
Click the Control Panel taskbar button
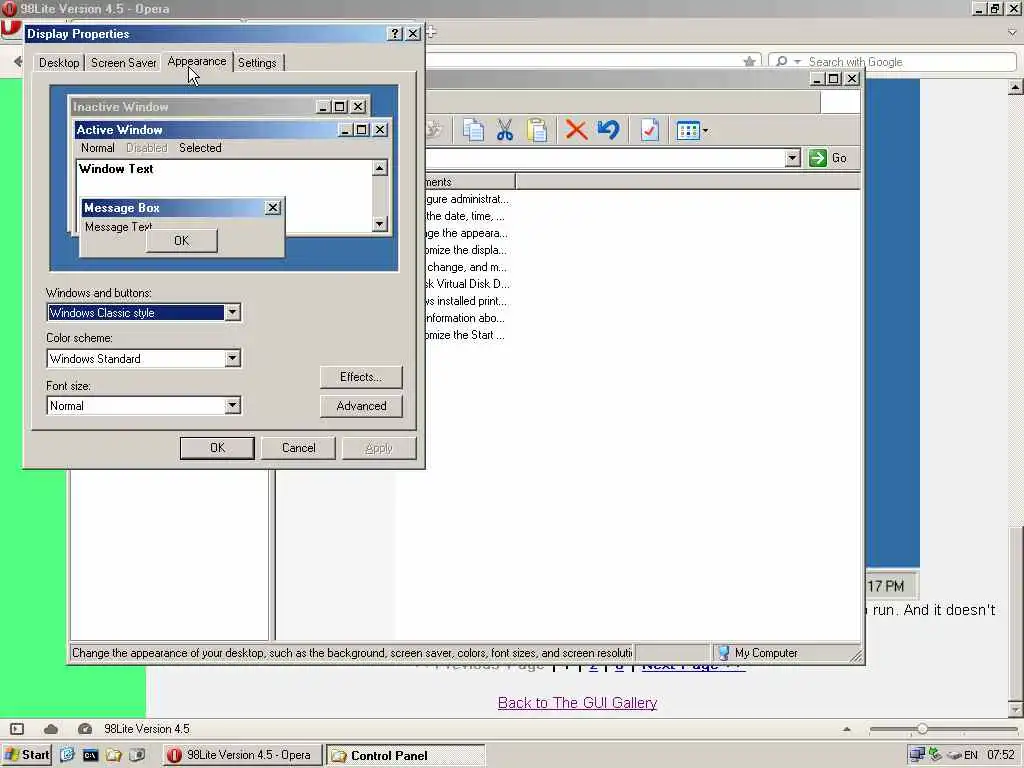tap(406, 755)
